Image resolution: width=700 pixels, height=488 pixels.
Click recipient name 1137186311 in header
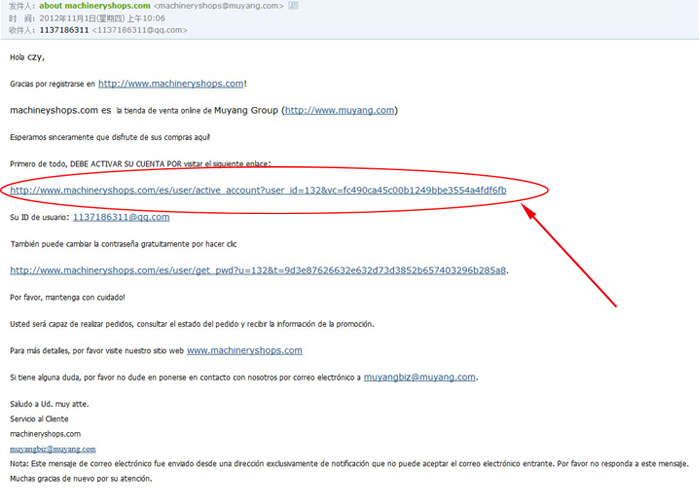[64, 30]
